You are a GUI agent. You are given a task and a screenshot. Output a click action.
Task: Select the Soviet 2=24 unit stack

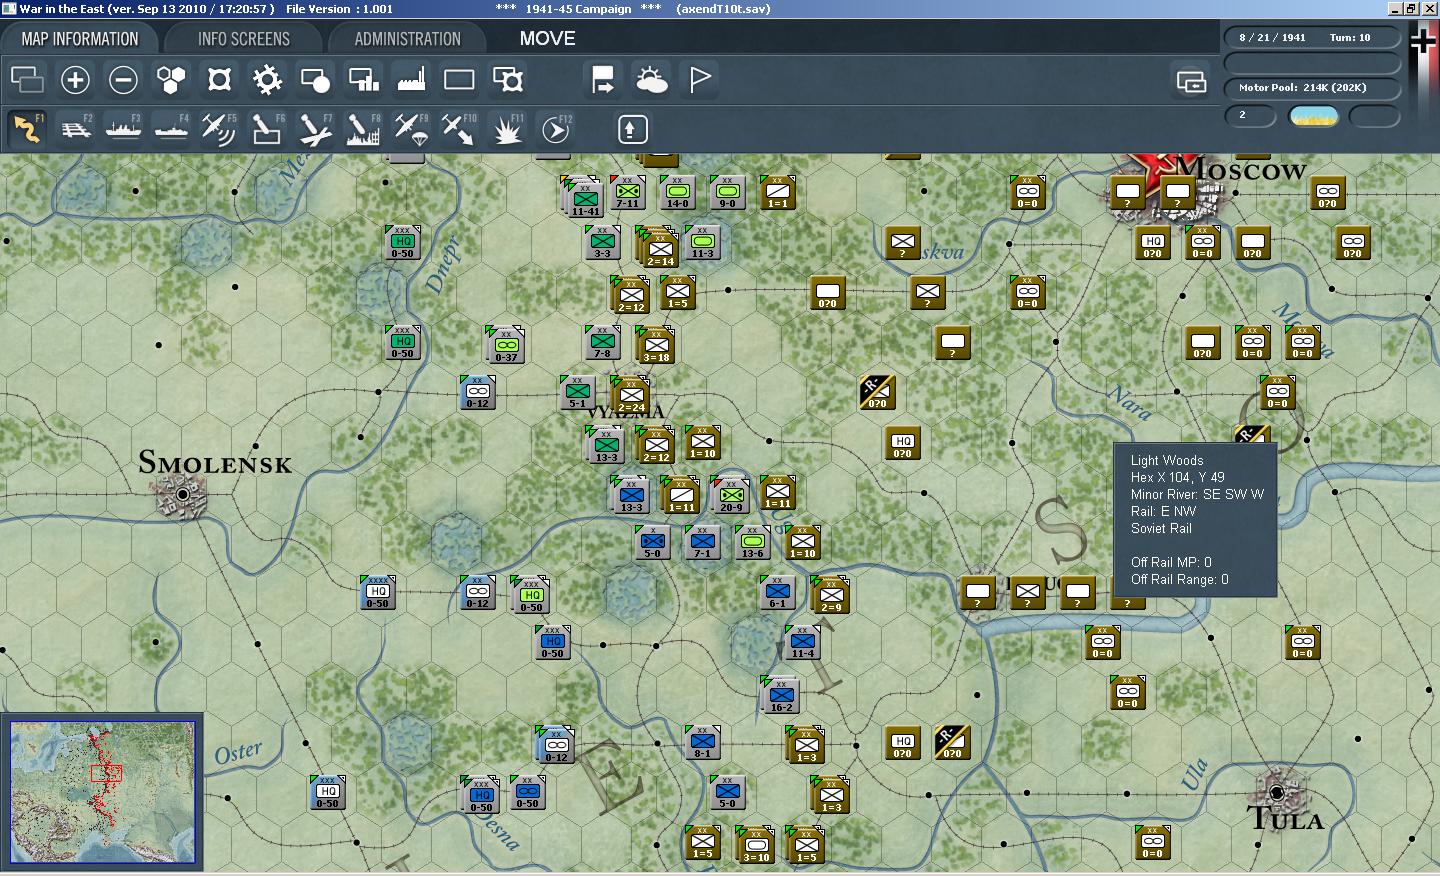point(631,396)
